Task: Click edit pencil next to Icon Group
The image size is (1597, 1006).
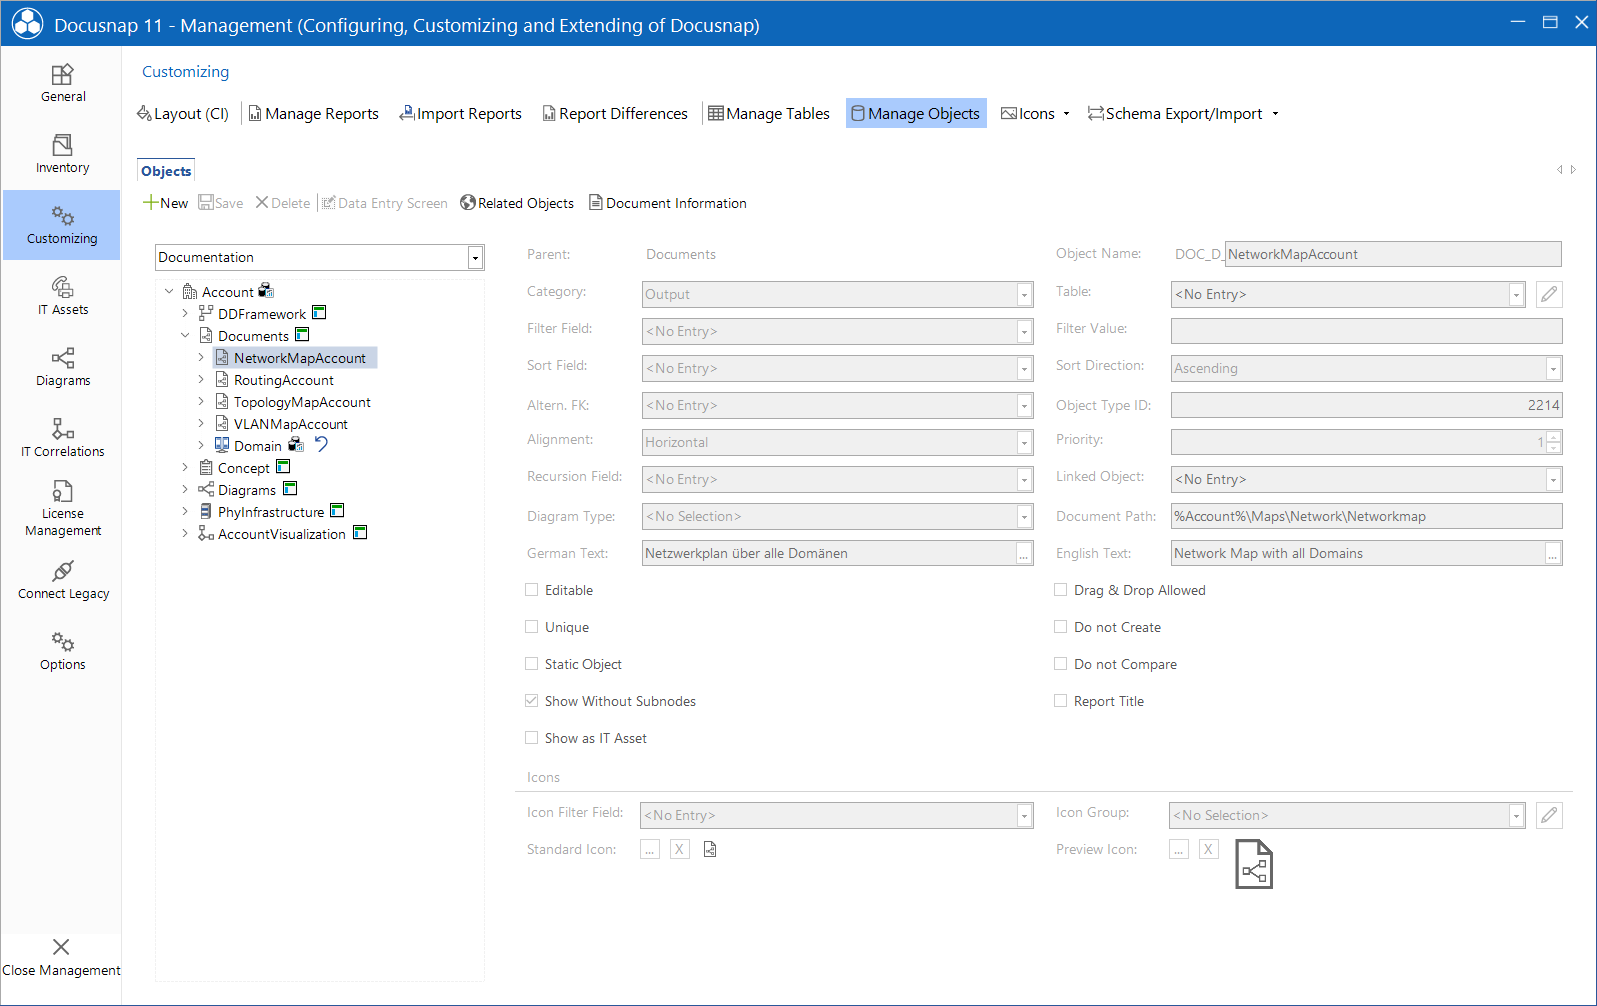Action: coord(1549,815)
